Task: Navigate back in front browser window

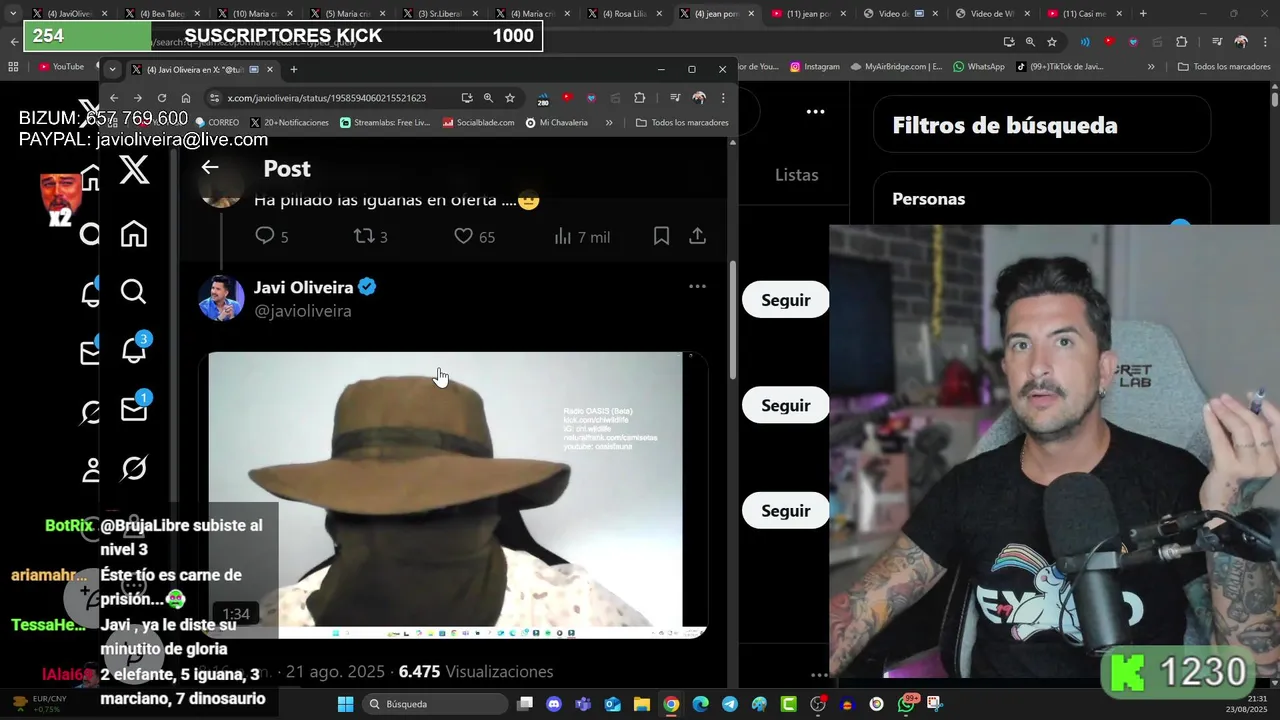Action: [114, 98]
